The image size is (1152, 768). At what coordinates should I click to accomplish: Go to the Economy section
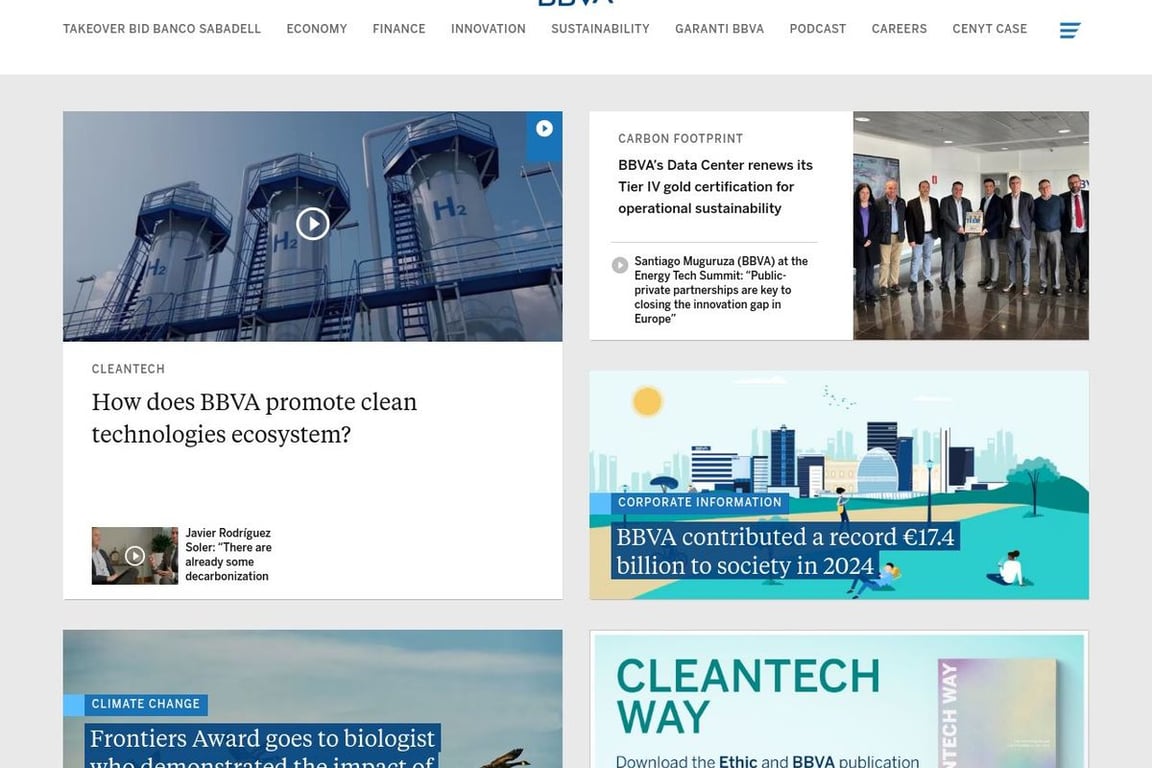point(317,29)
